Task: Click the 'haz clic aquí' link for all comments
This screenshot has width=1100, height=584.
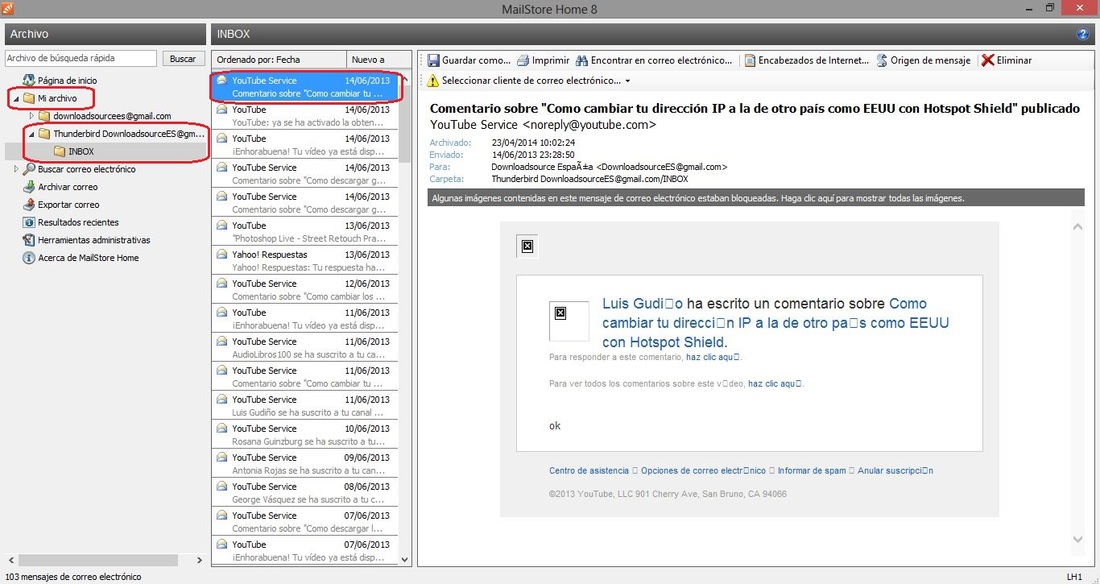Action: [x=775, y=383]
